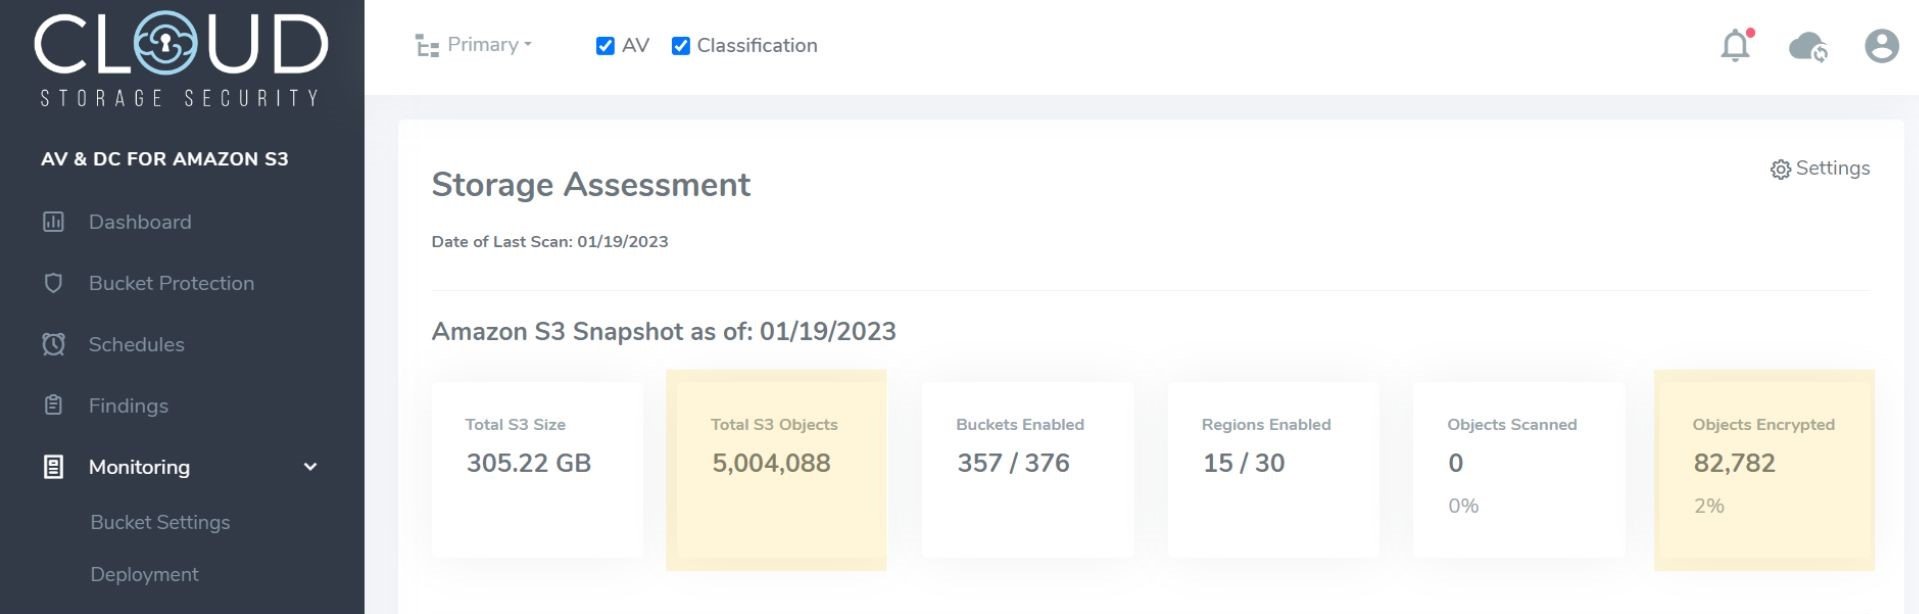
Task: Click the Total S3 Size card
Action: (538, 470)
